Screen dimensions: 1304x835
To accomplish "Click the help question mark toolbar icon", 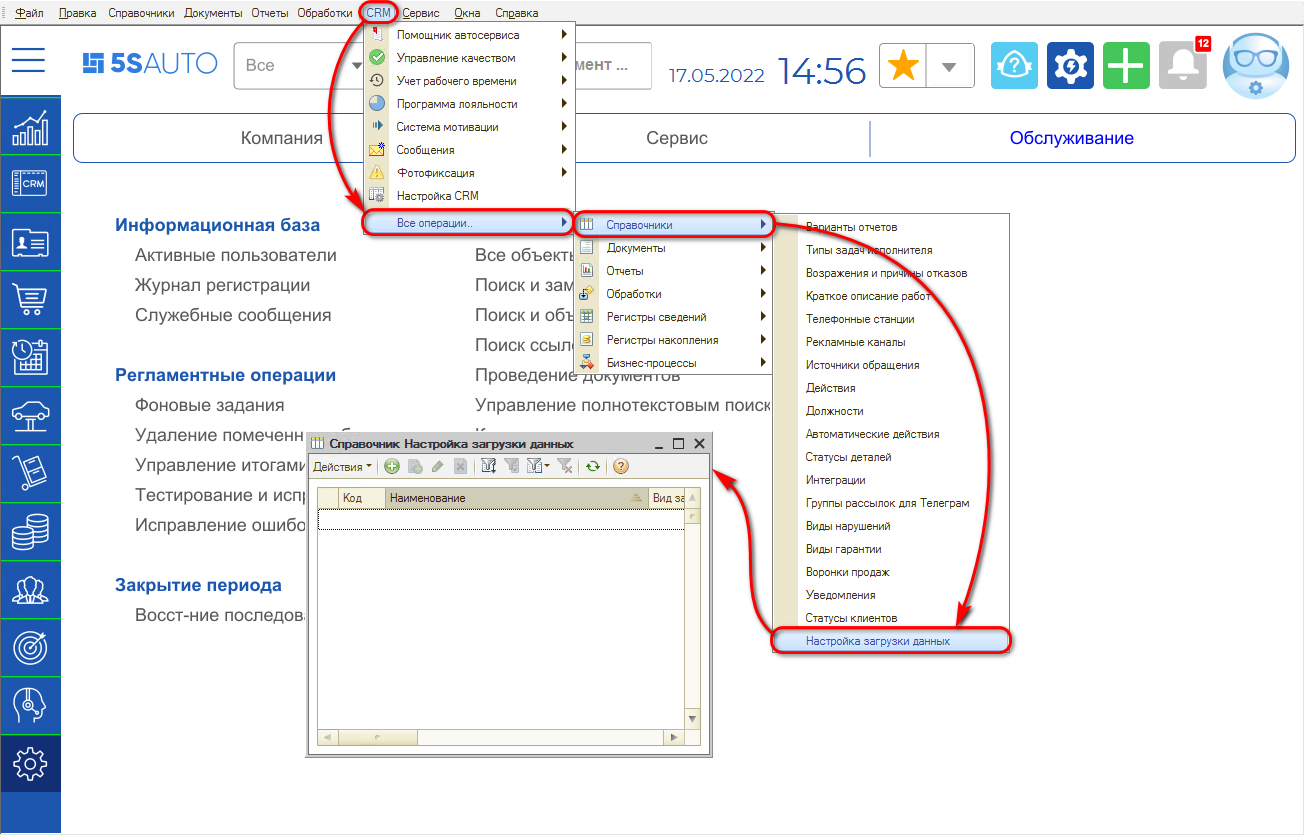I will [621, 466].
